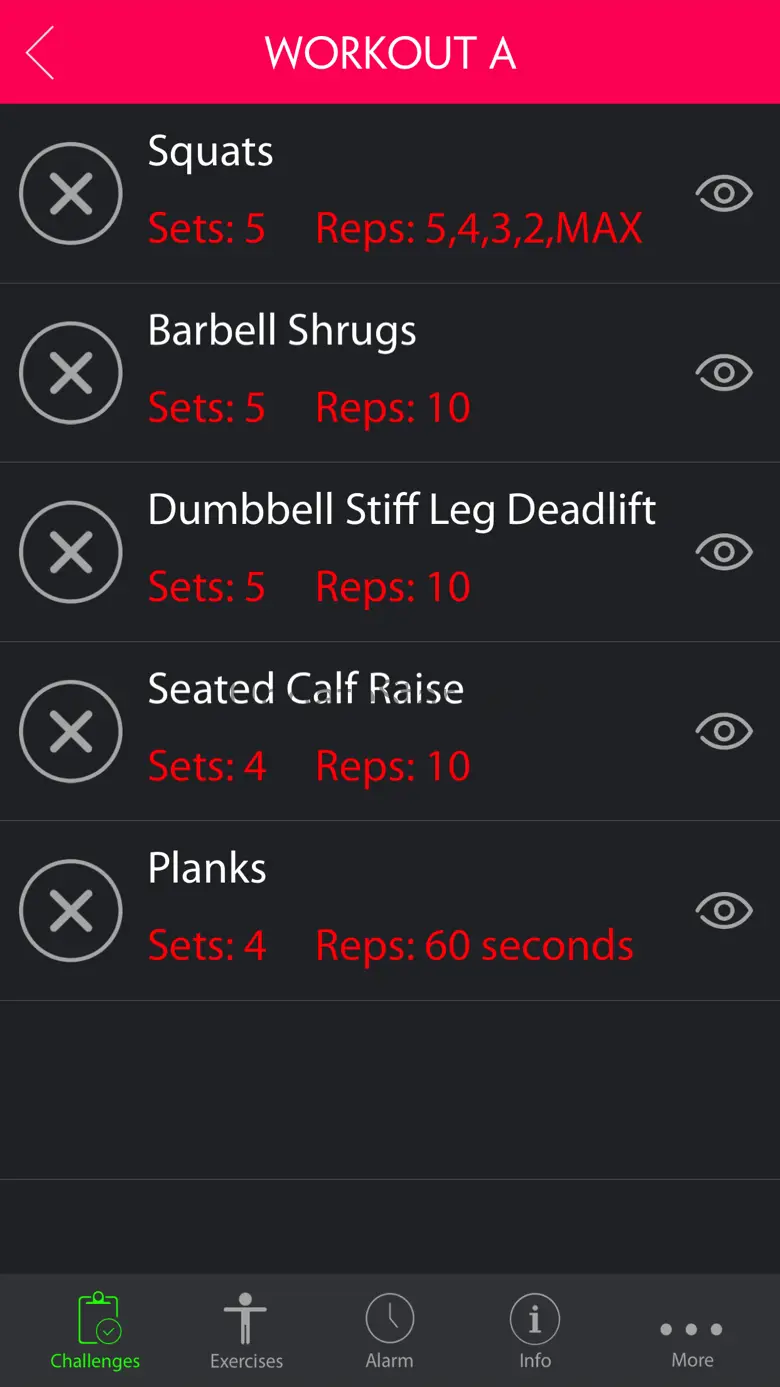Image resolution: width=780 pixels, height=1387 pixels.
Task: Tap the back arrow in the header
Action: click(40, 52)
